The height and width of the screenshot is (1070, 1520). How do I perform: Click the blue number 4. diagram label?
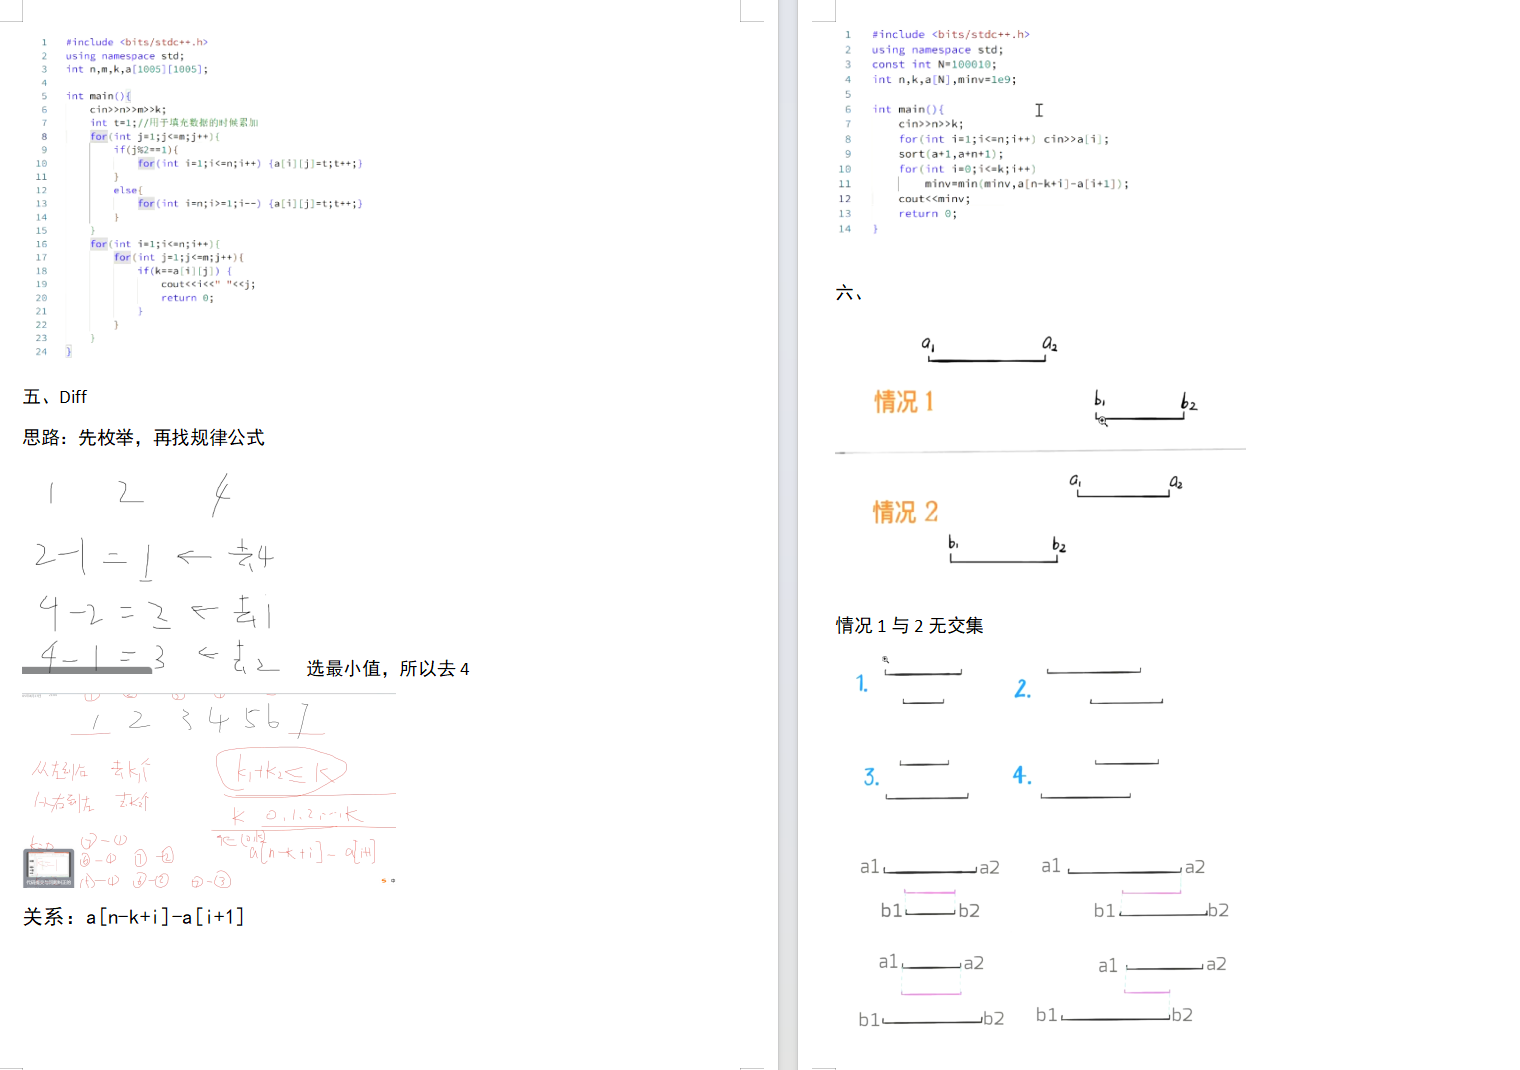pyautogui.click(x=1021, y=775)
